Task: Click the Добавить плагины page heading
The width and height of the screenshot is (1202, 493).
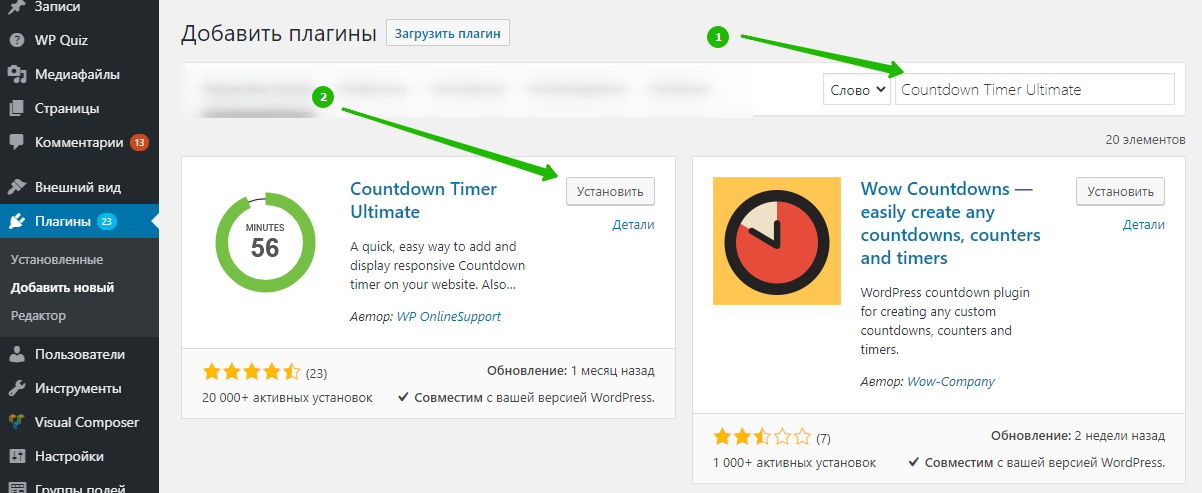Action: [278, 33]
